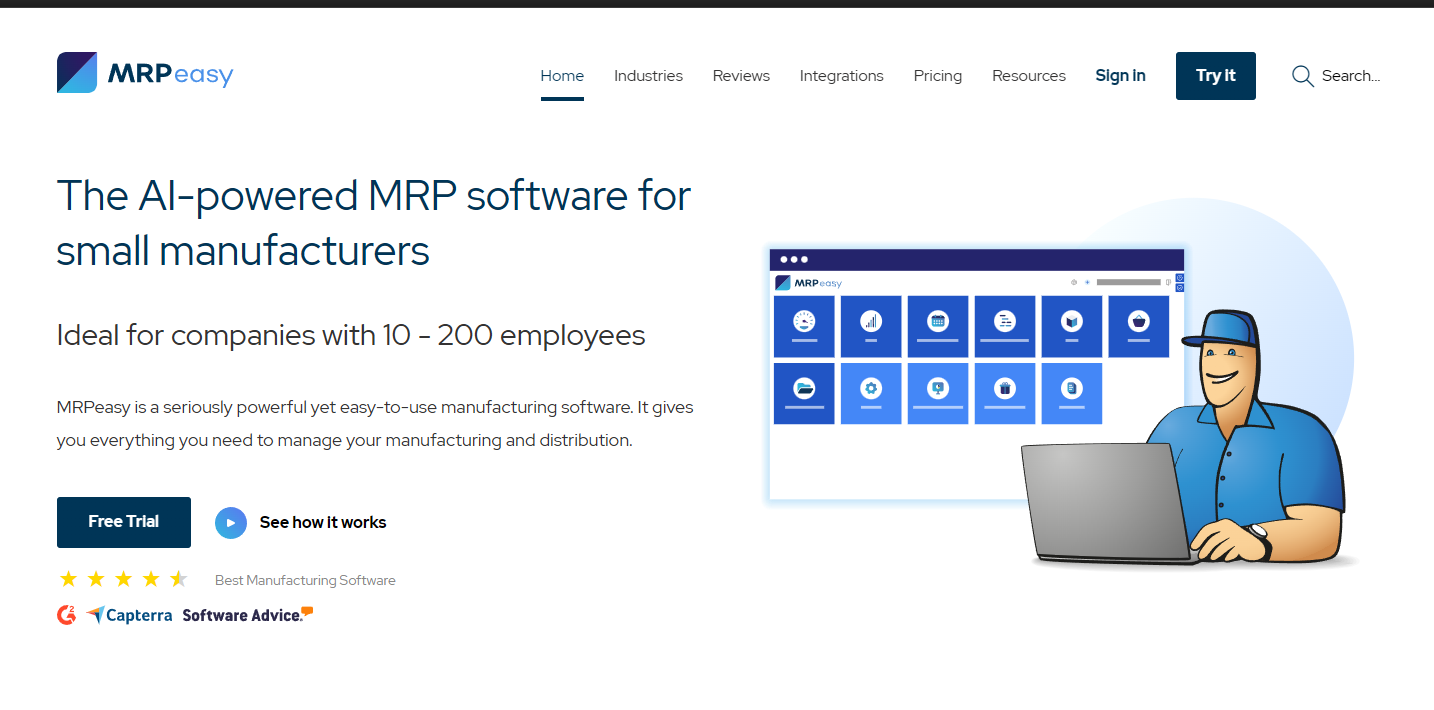Click the presentation chart tile in illustration

click(938, 393)
